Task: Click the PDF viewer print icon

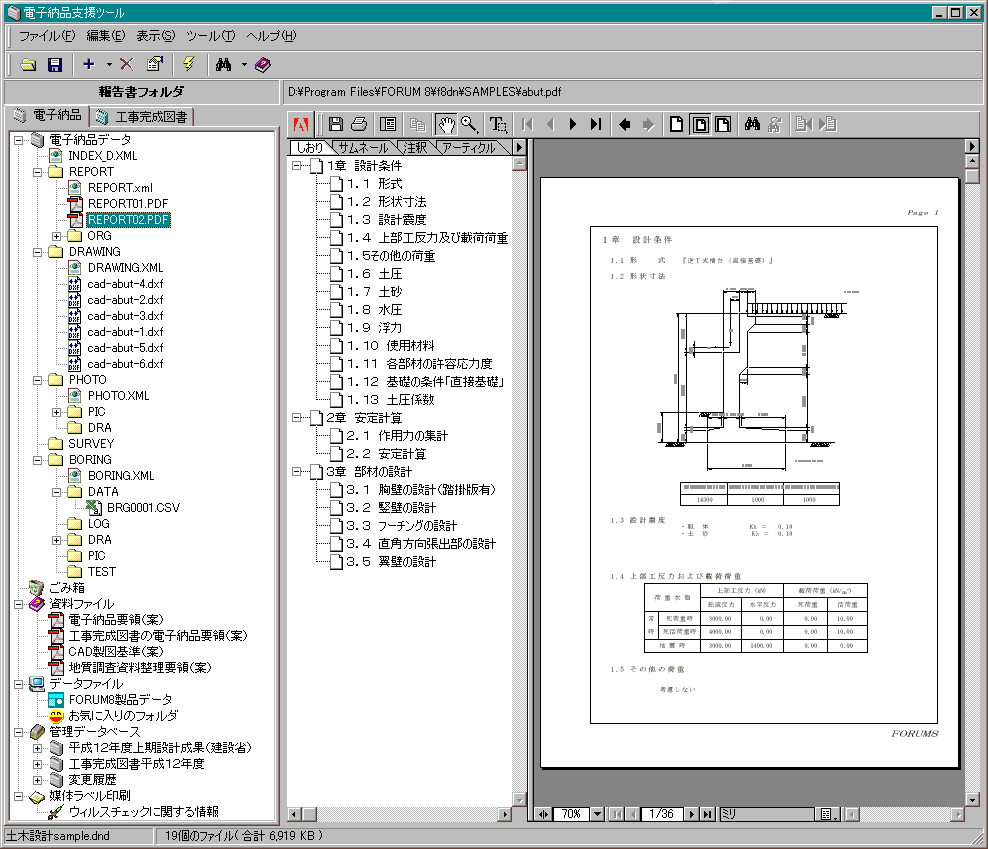Action: tap(359, 125)
